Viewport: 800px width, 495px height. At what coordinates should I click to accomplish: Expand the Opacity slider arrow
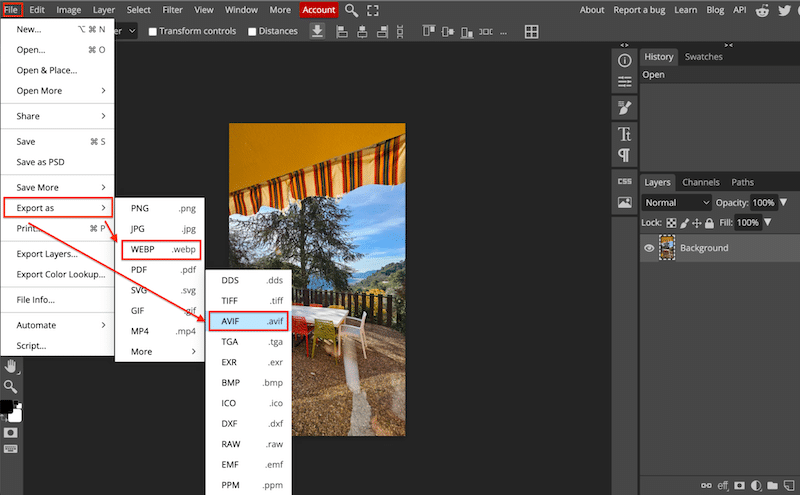point(782,203)
